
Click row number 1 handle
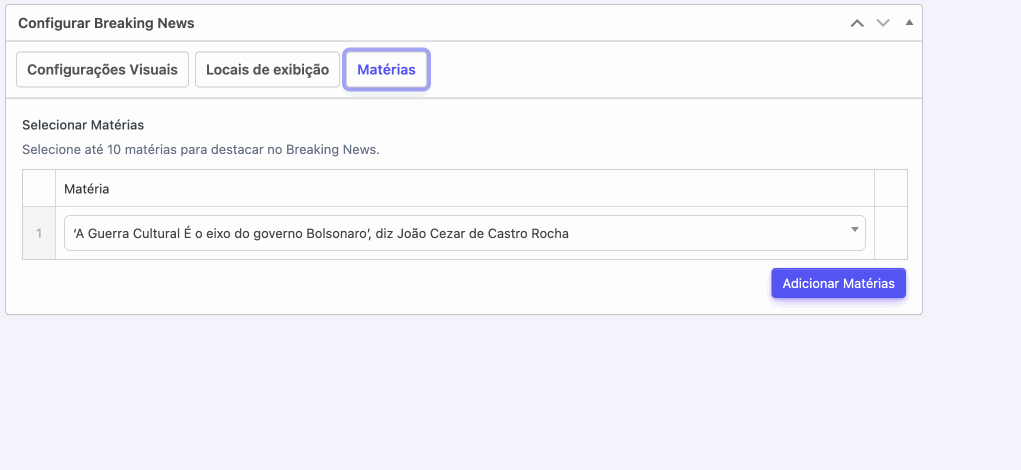click(39, 233)
